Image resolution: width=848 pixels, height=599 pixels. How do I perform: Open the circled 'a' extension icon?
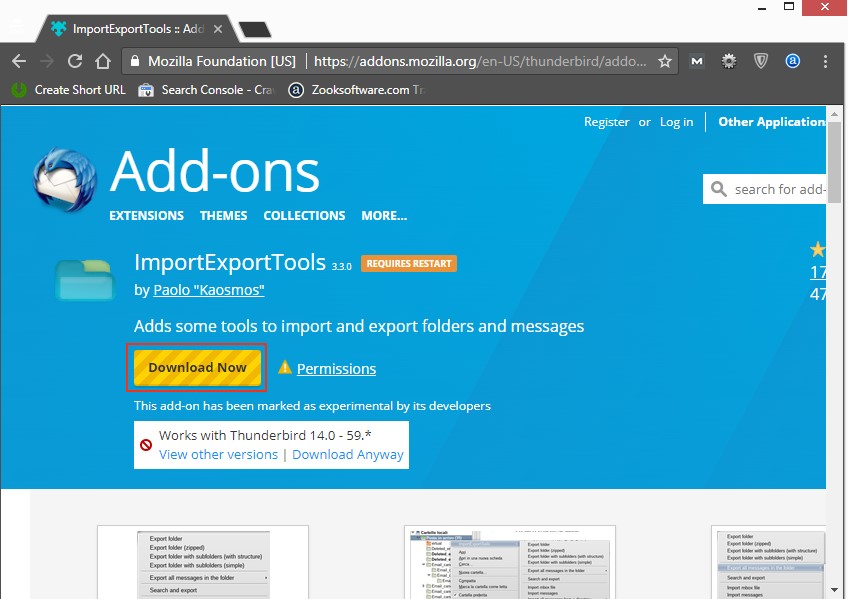point(793,61)
